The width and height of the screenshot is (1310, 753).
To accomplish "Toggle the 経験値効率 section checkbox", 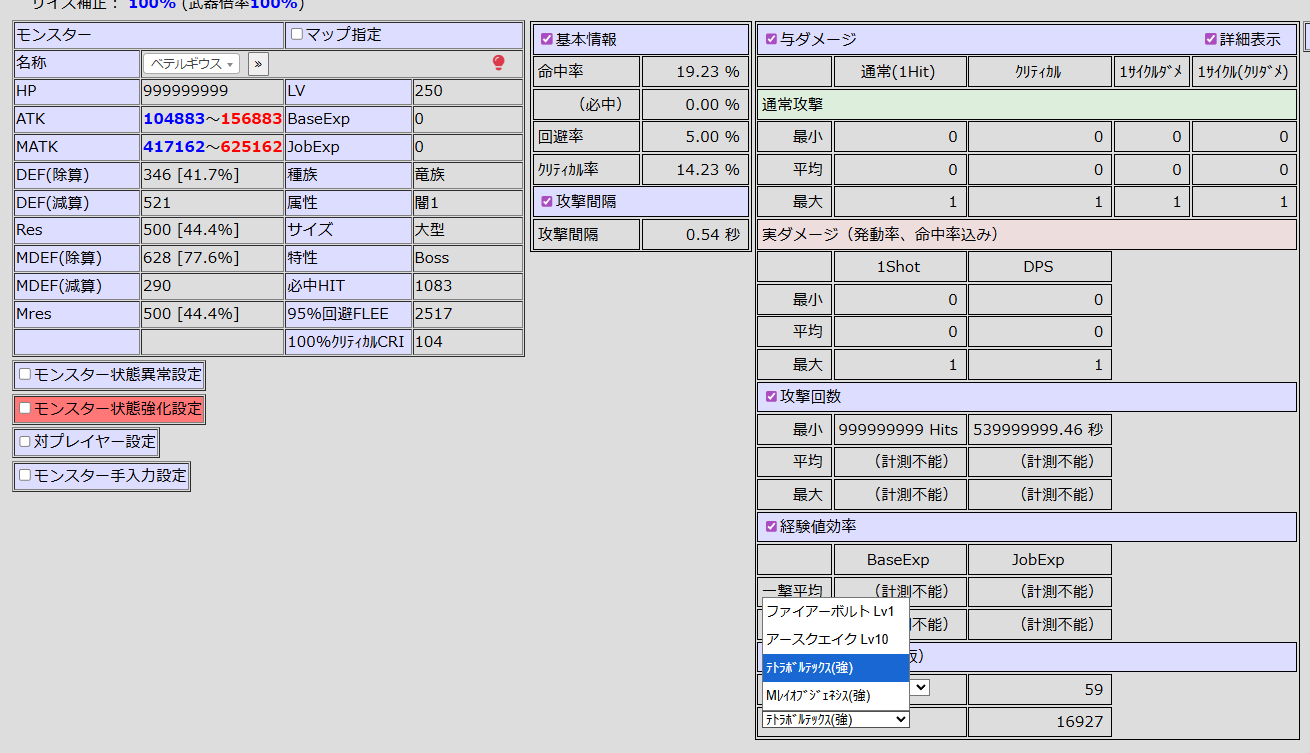I will pyautogui.click(x=771, y=527).
